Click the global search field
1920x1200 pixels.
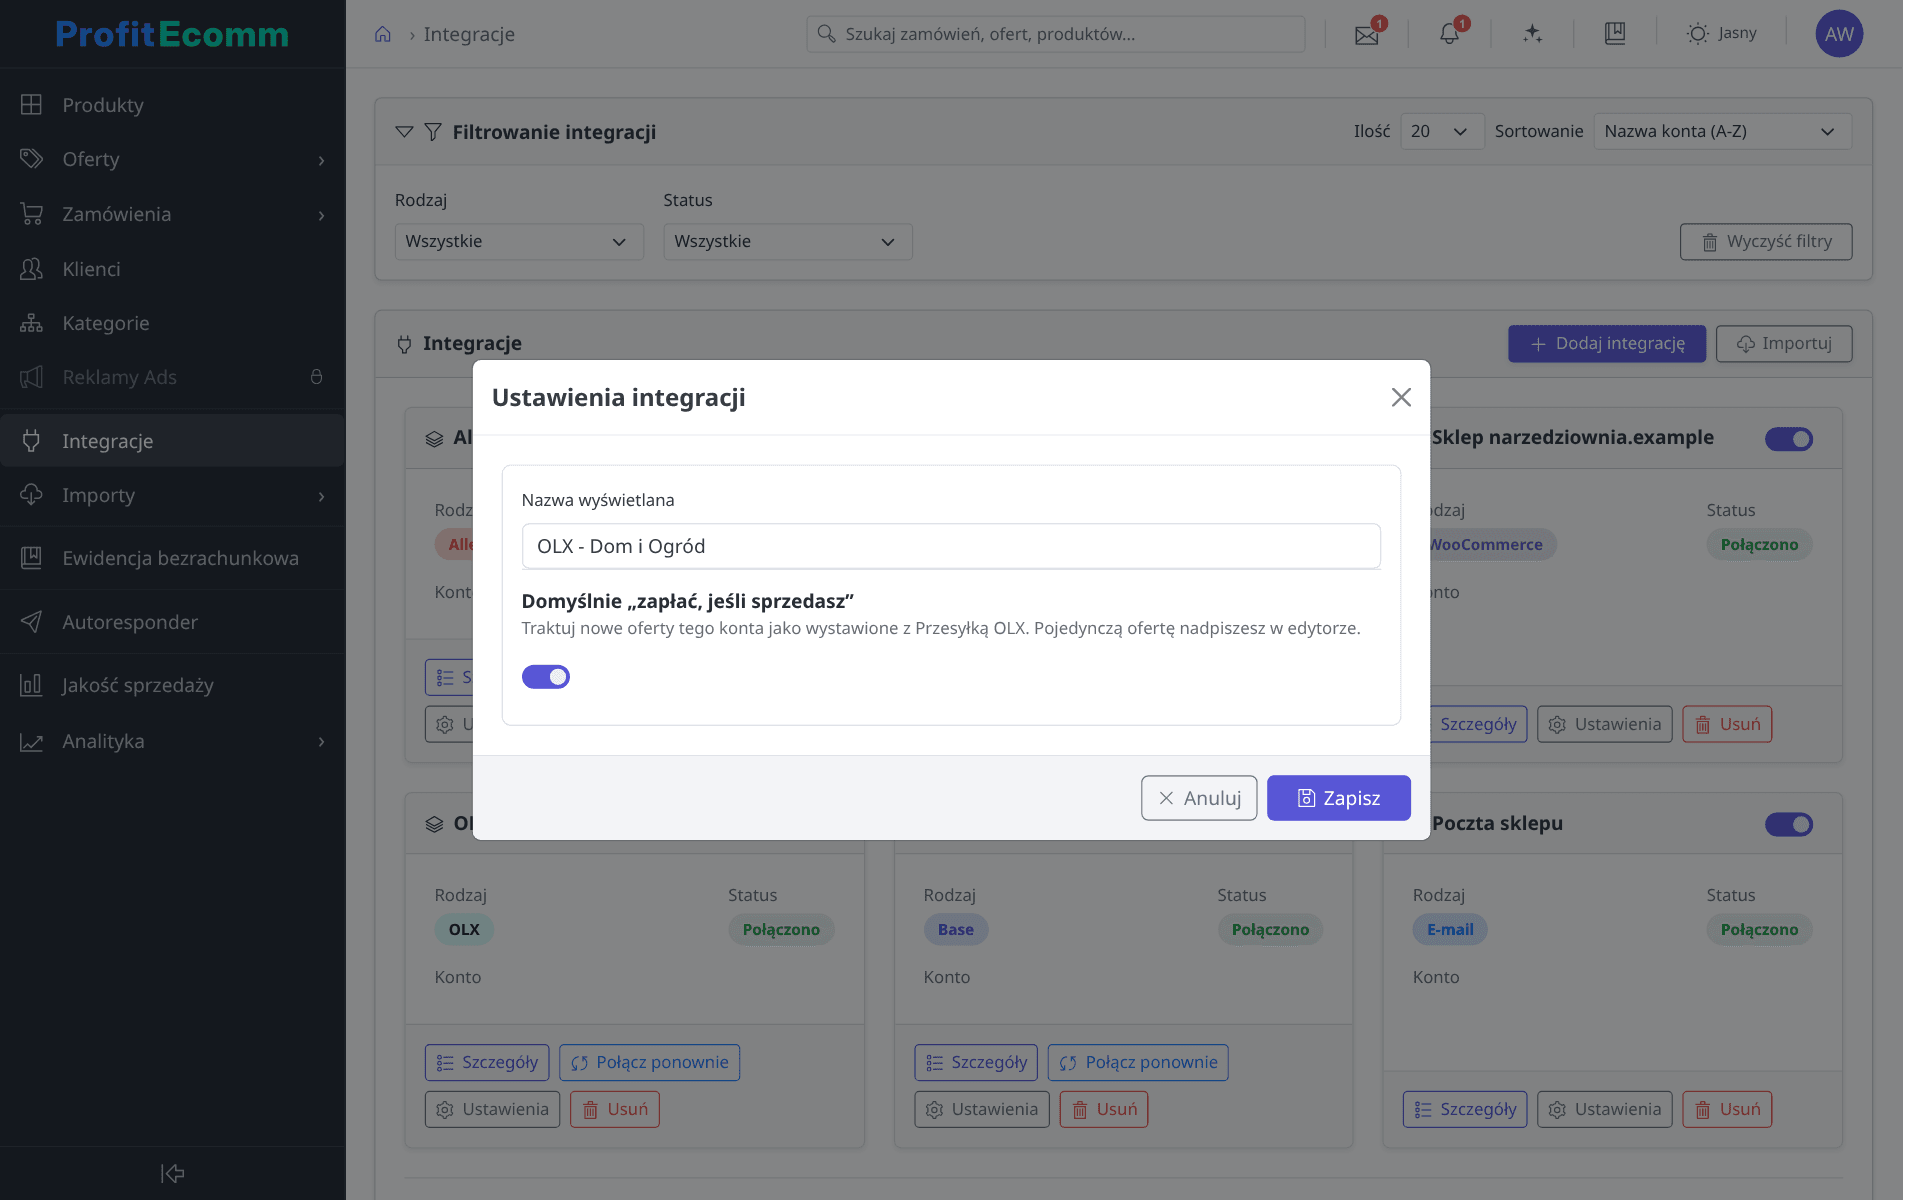click(1055, 34)
